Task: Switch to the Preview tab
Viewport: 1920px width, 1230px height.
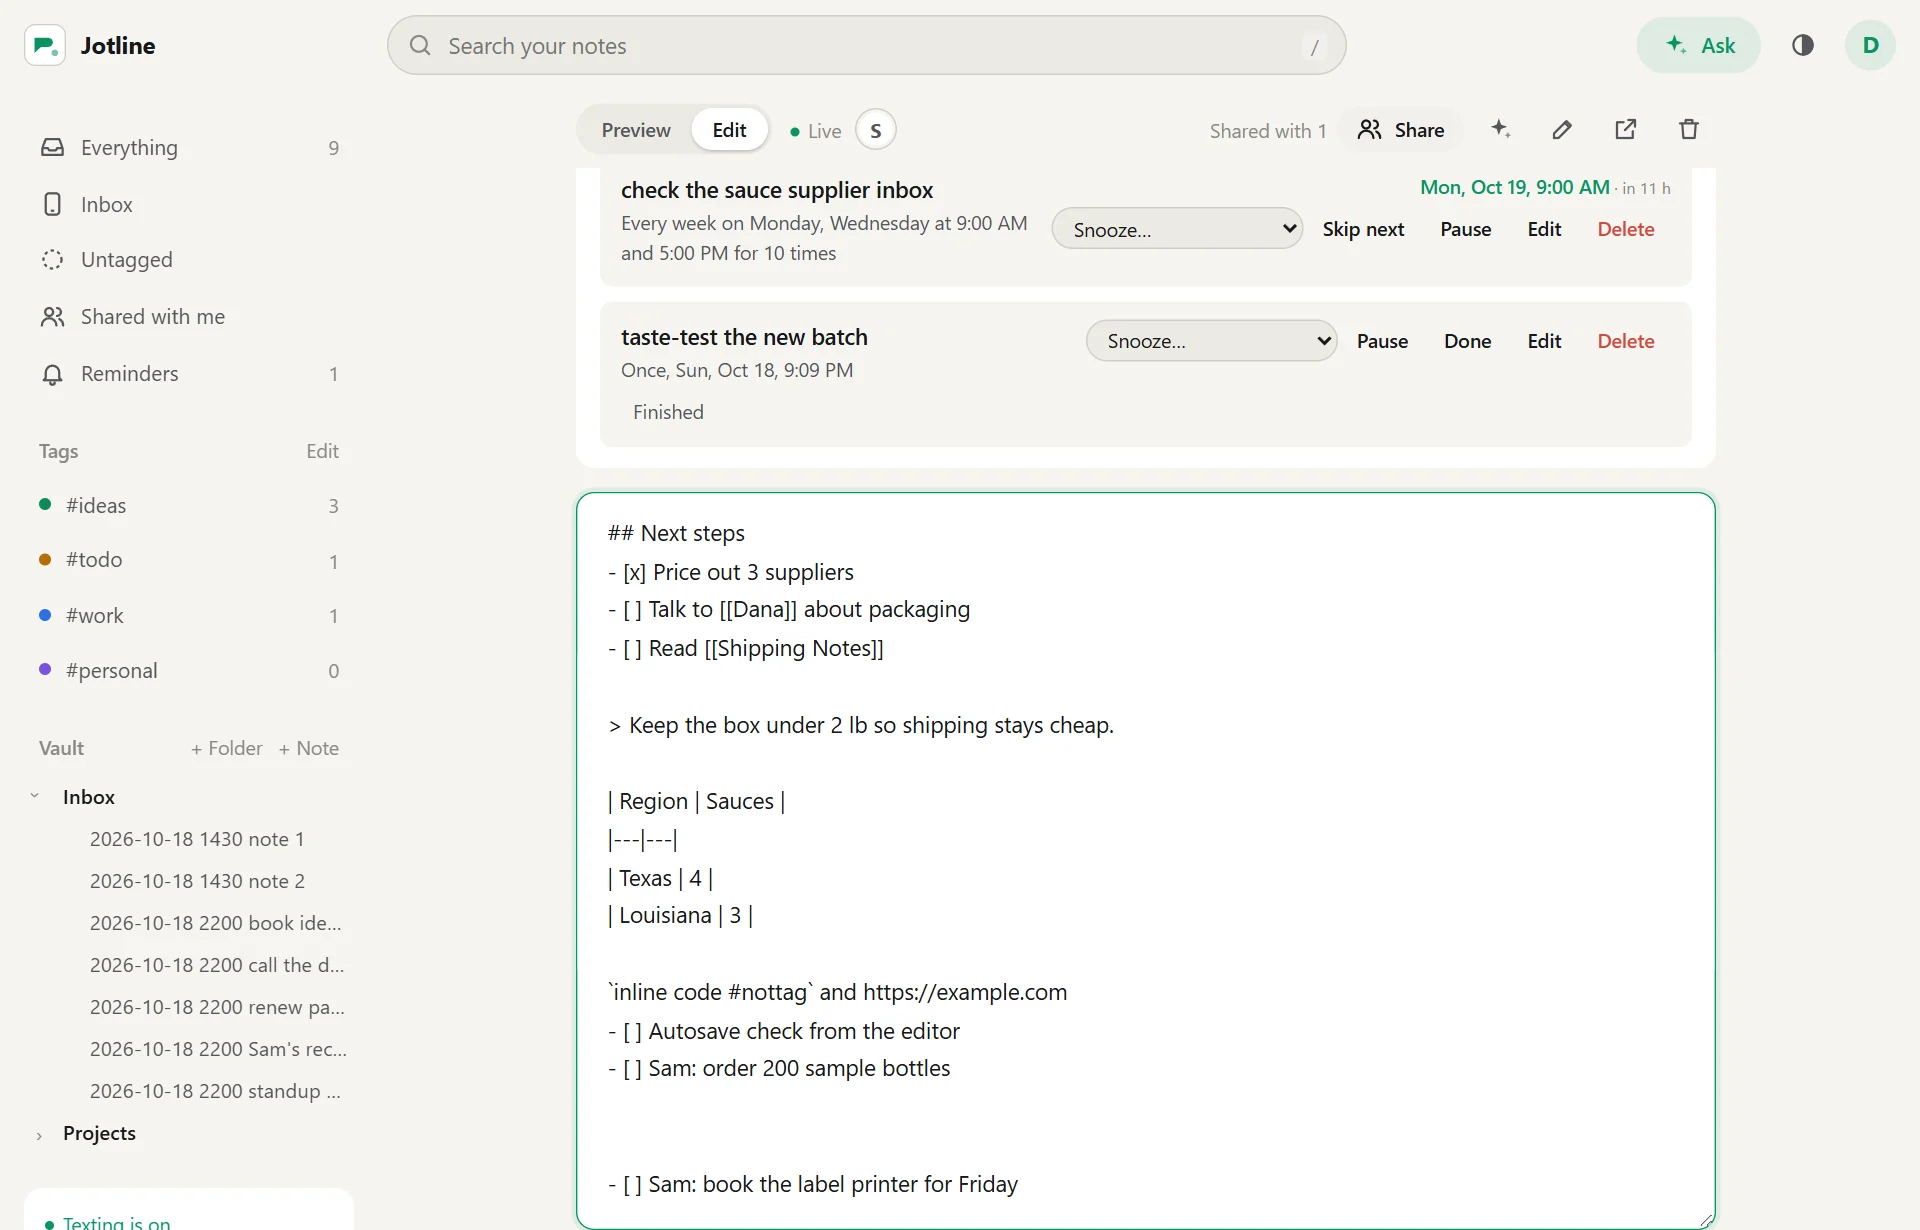Action: [x=636, y=130]
